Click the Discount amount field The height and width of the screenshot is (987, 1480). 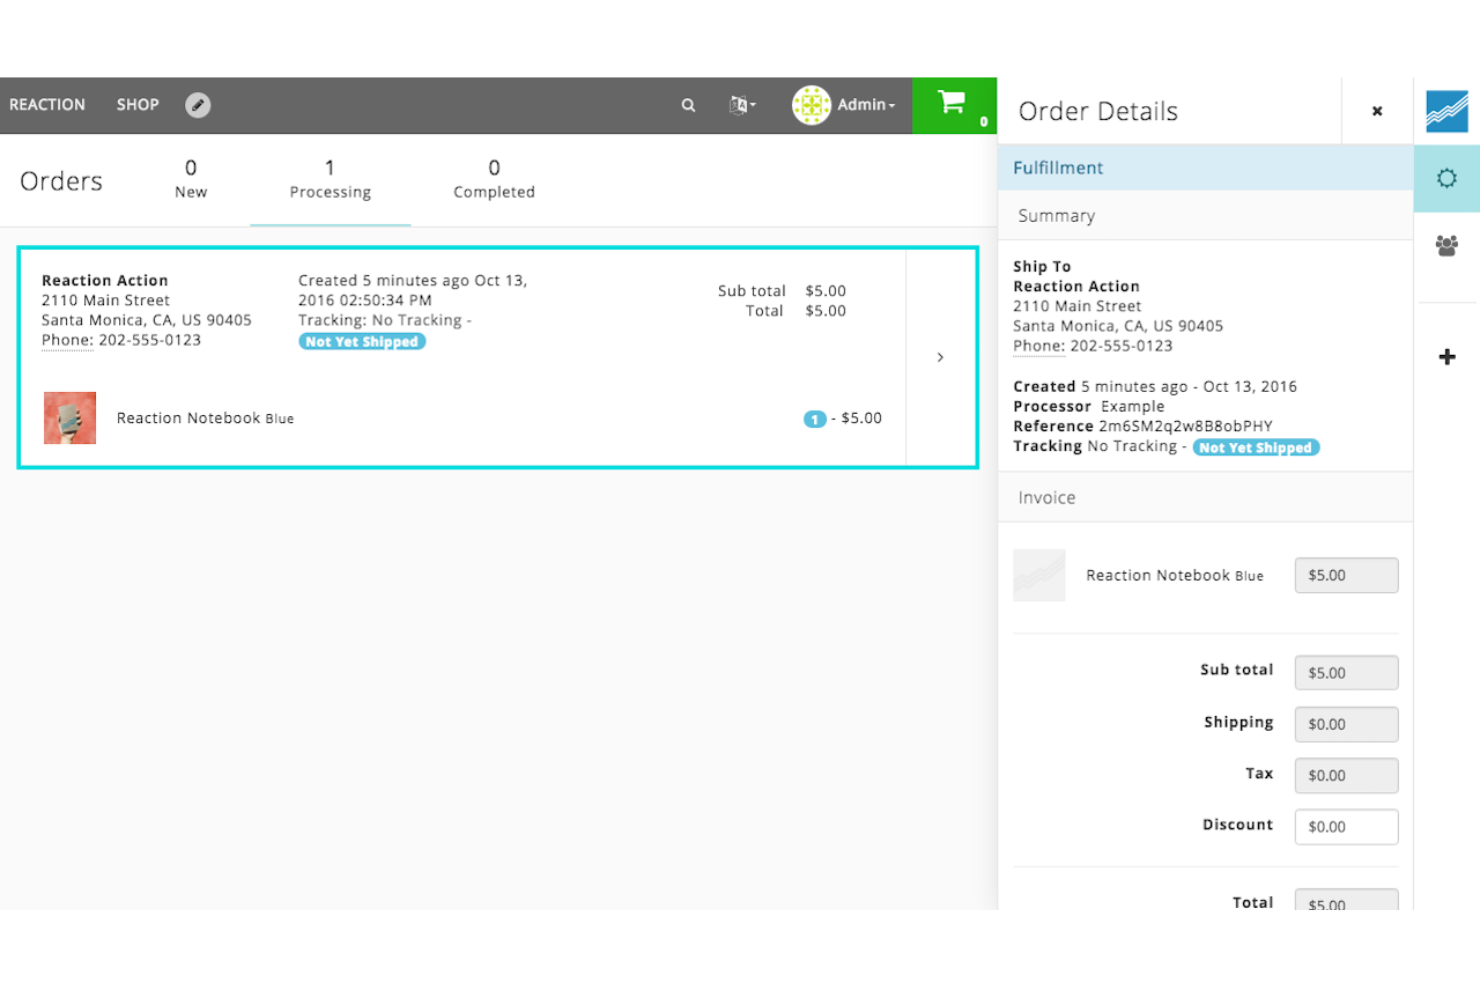pos(1346,827)
